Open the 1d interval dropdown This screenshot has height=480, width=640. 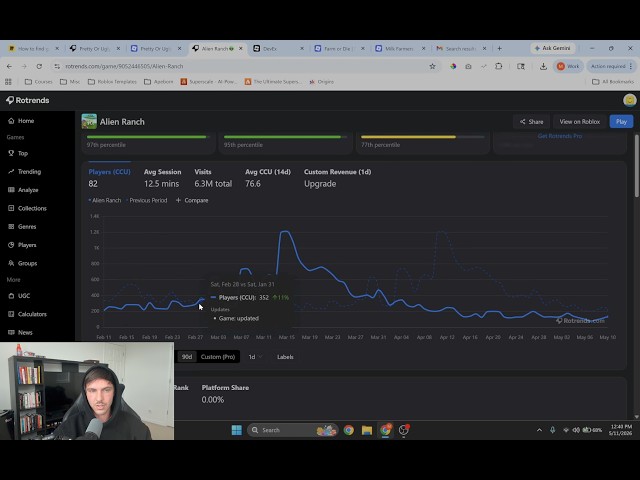(255, 357)
